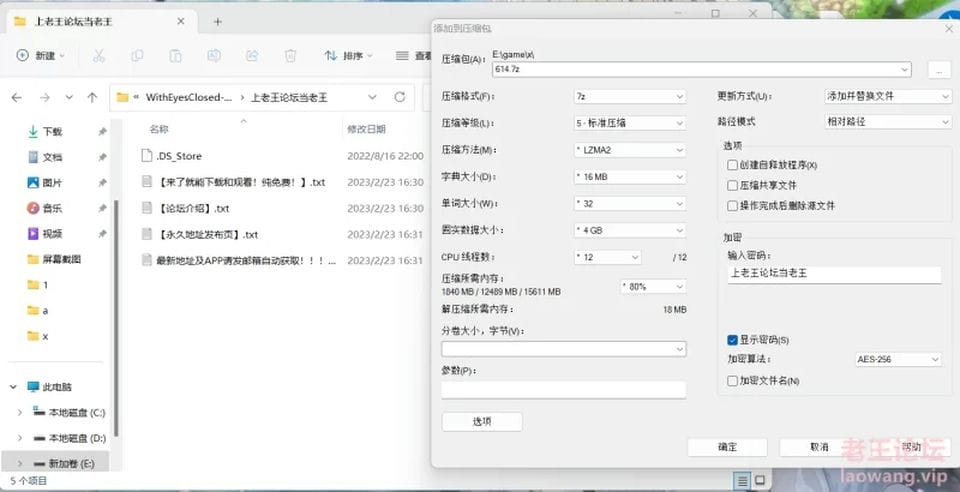
Task: Open 视频 Videos in sidebar
Action: click(52, 234)
